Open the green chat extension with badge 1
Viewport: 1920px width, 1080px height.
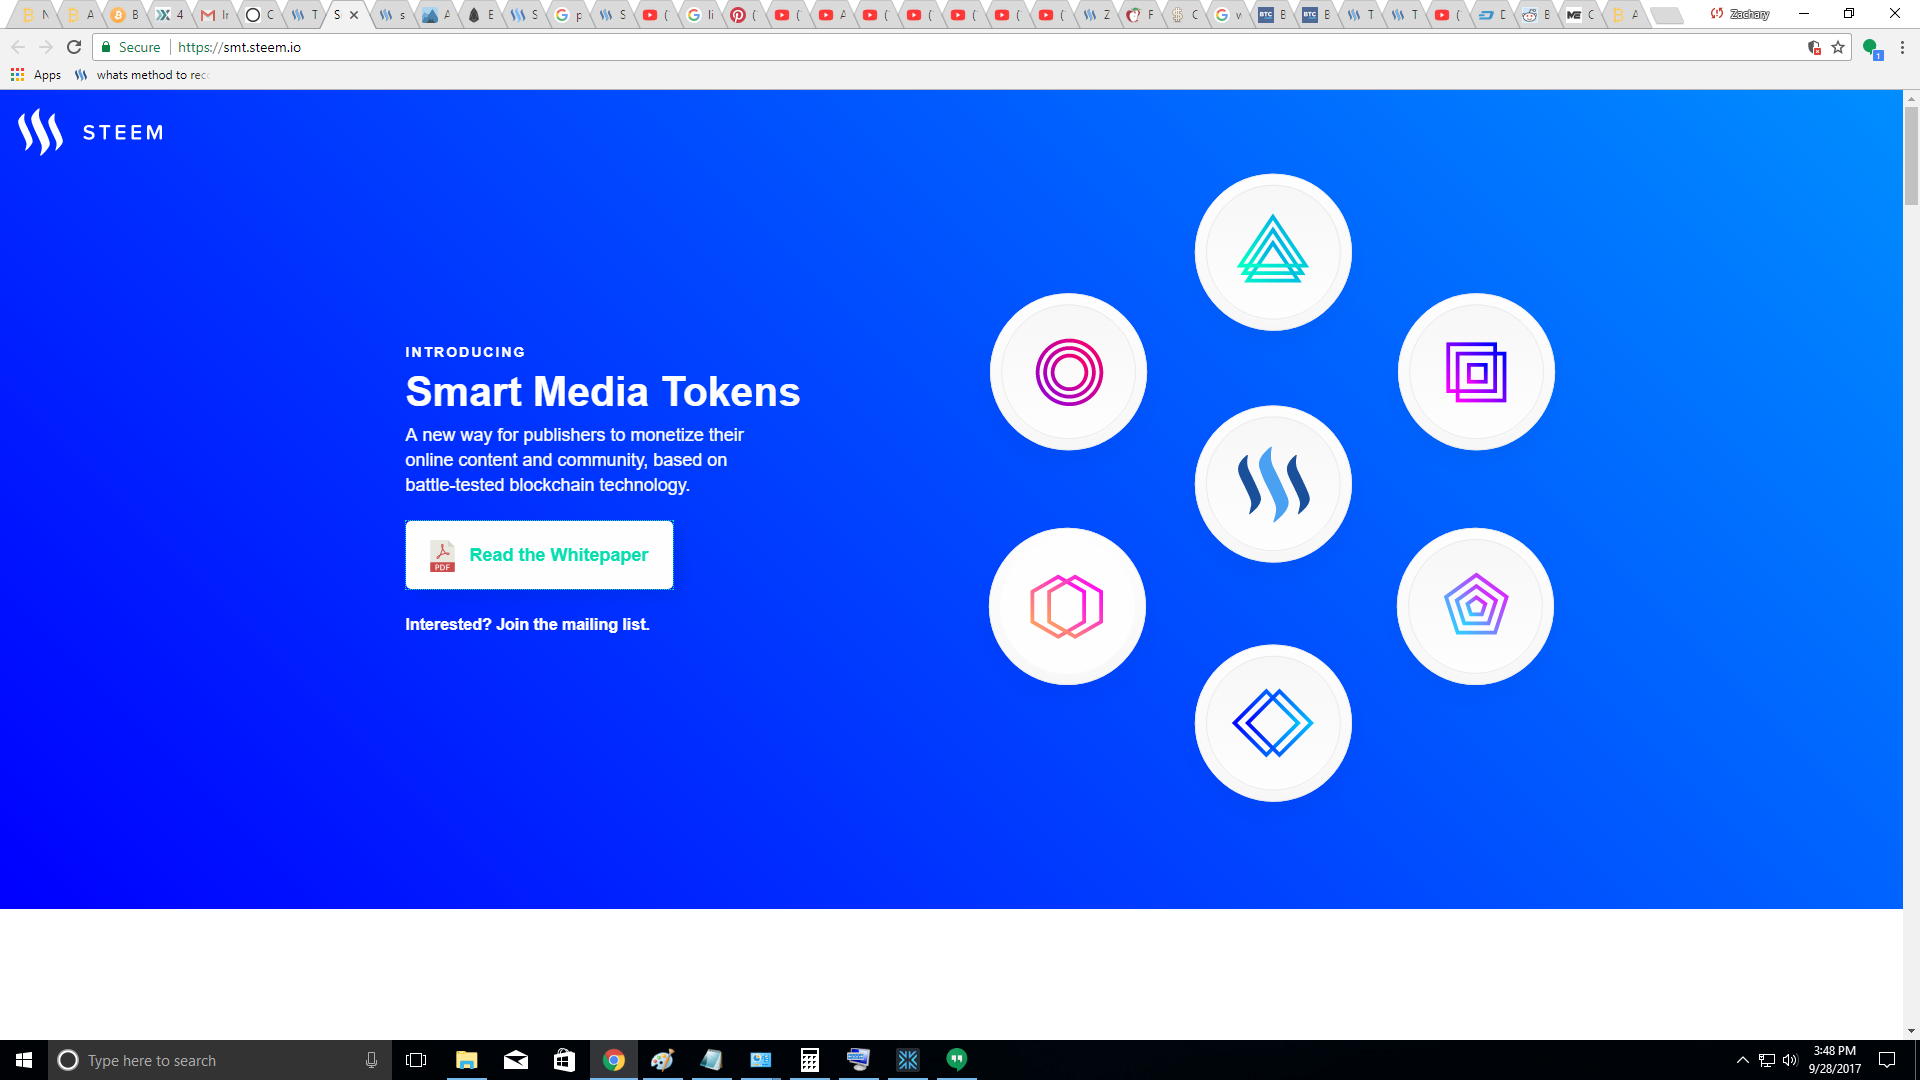coord(1872,48)
